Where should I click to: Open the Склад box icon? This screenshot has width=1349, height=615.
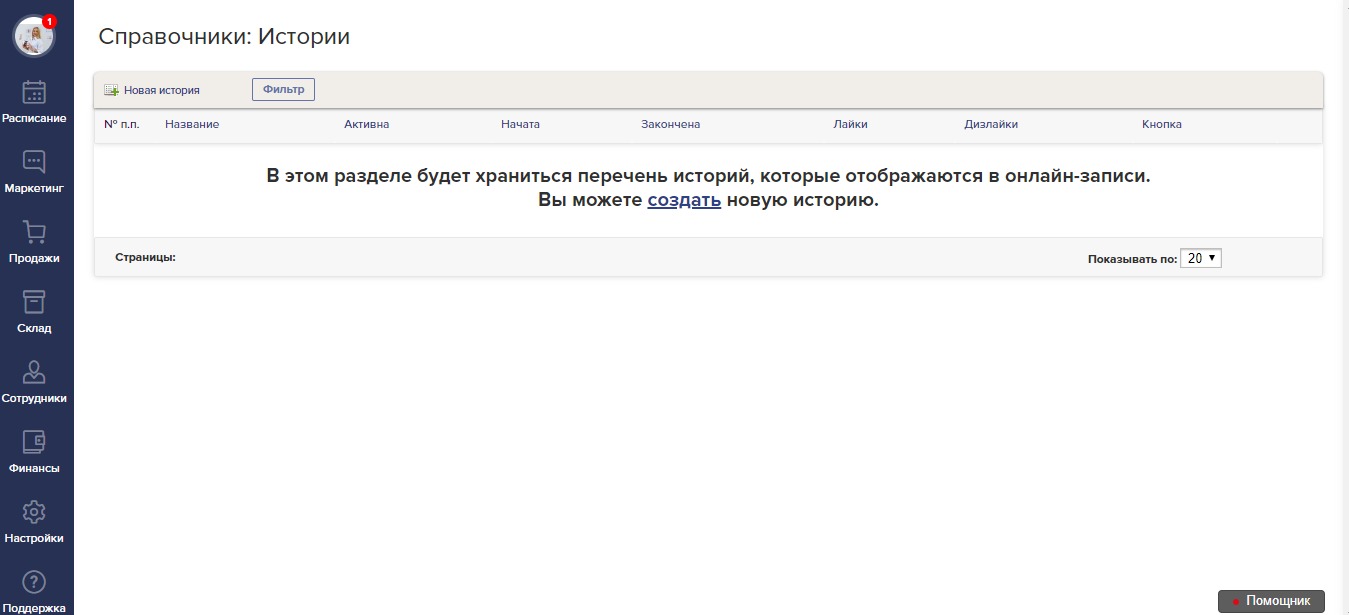click(x=34, y=302)
